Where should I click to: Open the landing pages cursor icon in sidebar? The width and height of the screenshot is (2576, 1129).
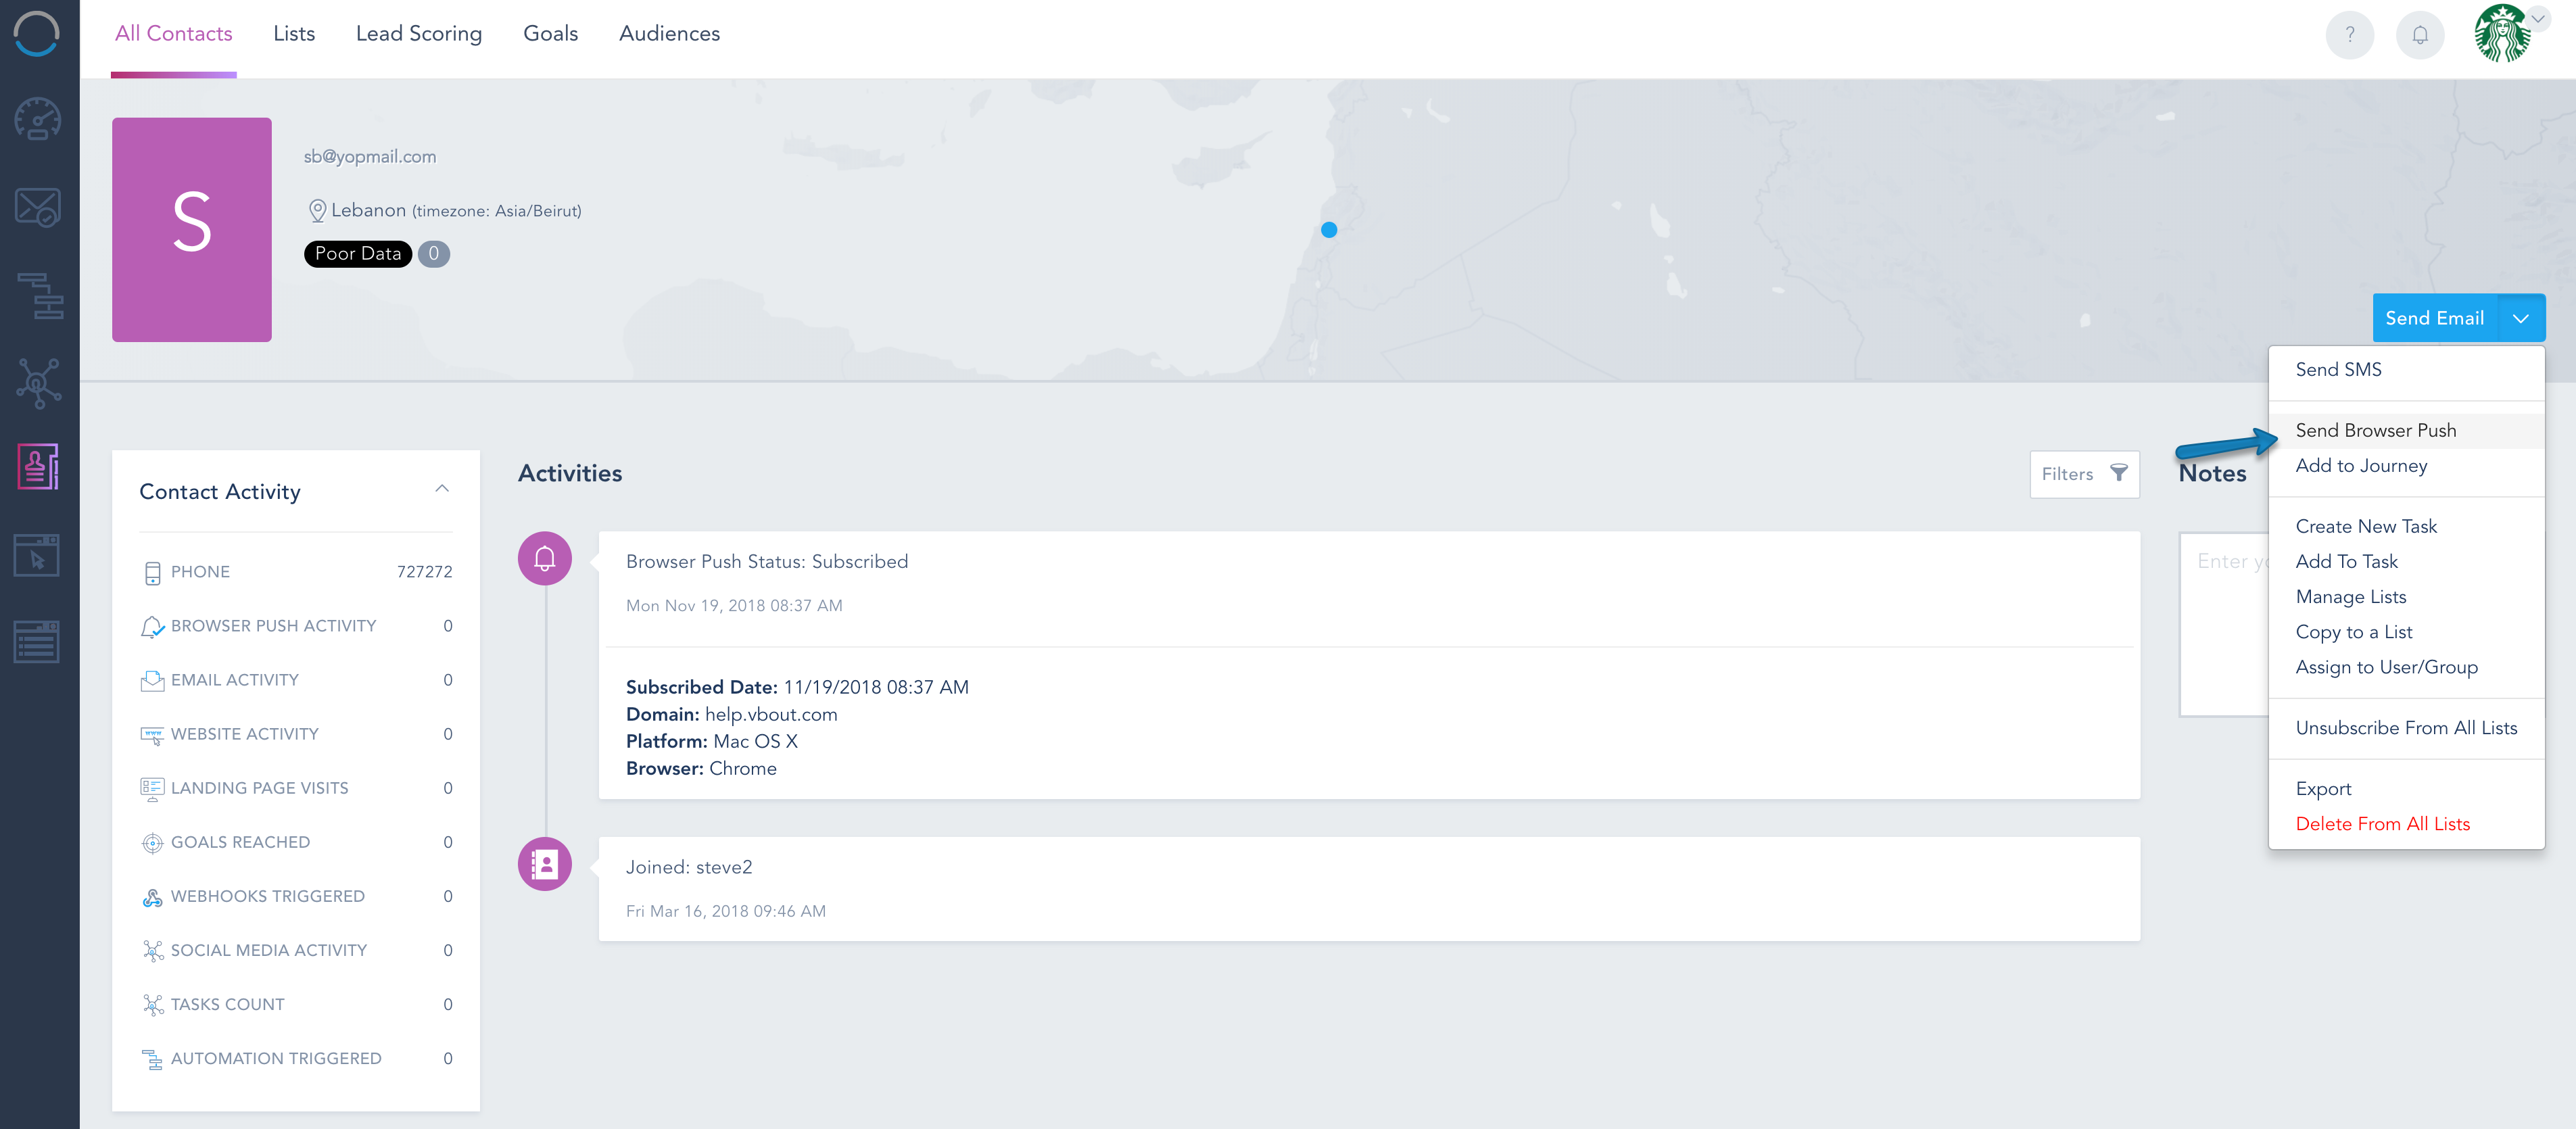[x=37, y=555]
